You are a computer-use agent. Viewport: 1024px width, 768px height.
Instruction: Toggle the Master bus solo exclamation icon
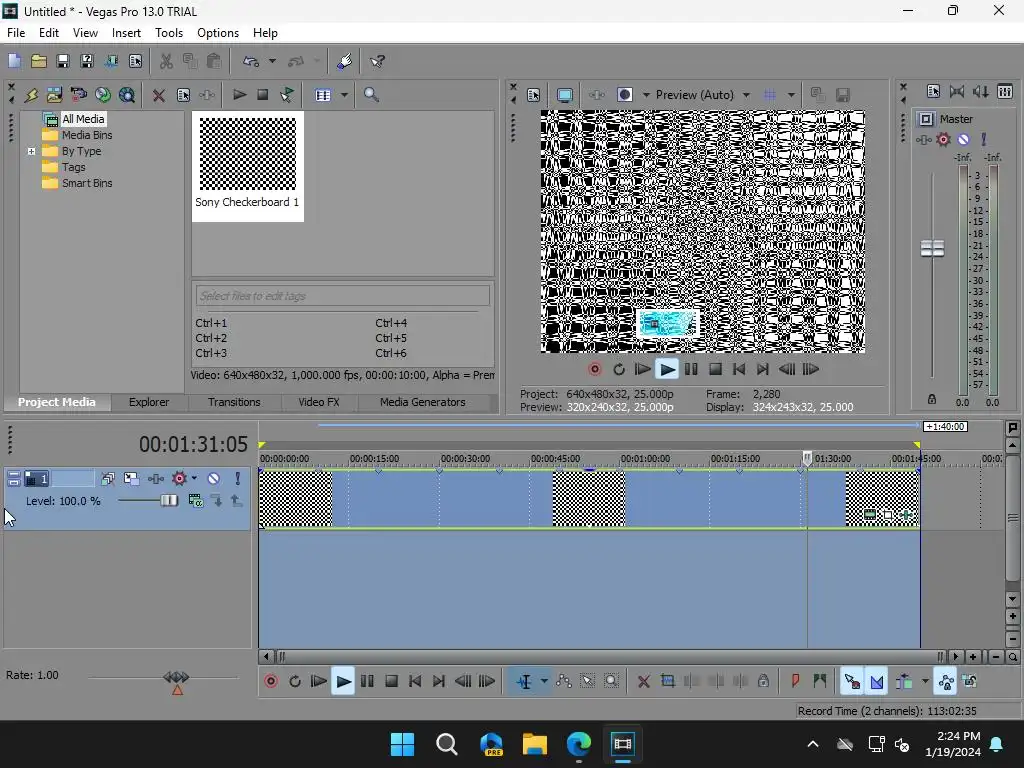coord(984,140)
